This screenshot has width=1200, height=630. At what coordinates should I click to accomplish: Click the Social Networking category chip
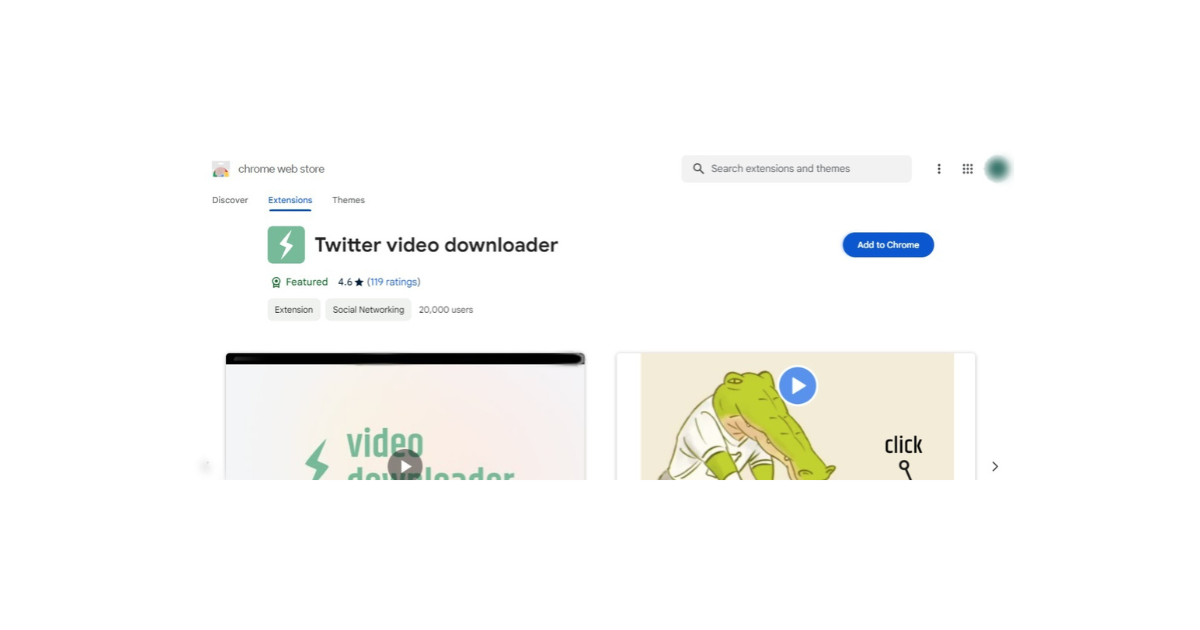368,310
